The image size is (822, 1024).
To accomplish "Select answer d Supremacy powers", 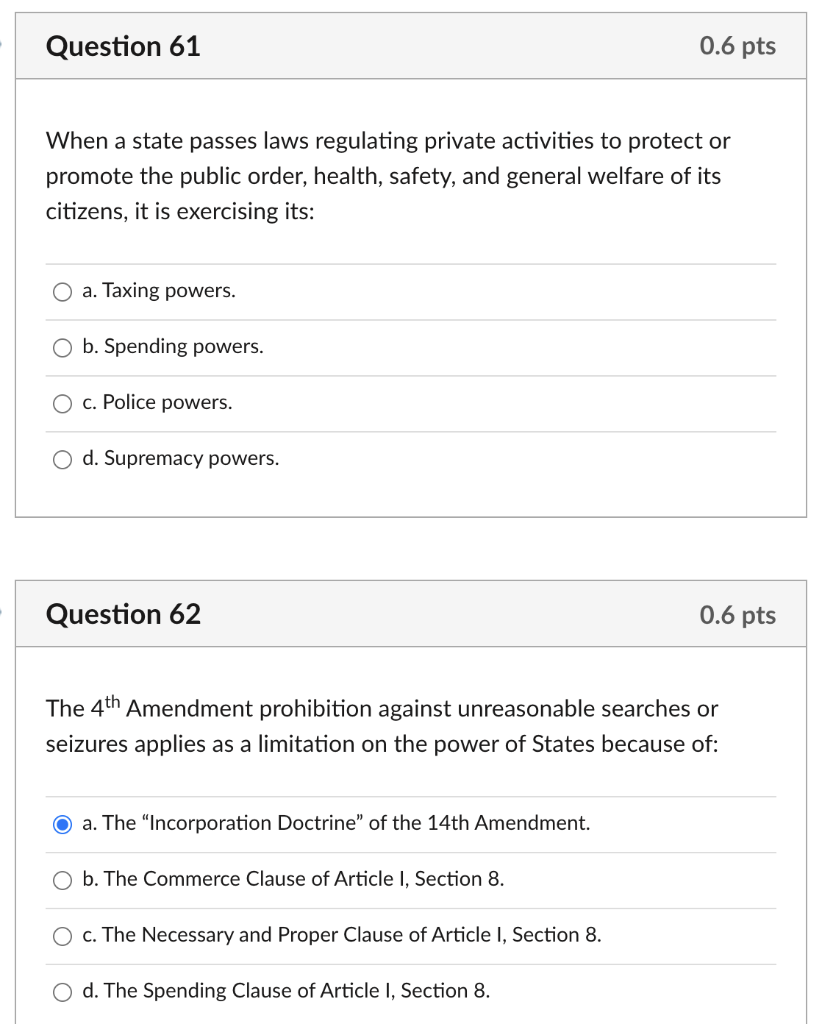I will coord(62,459).
